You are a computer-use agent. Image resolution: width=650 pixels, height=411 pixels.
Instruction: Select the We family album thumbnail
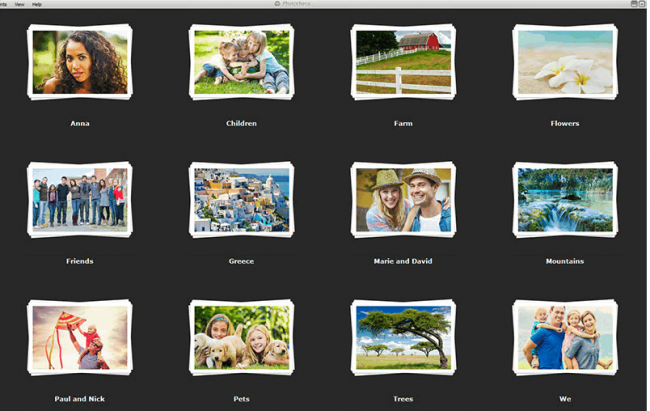coord(565,337)
